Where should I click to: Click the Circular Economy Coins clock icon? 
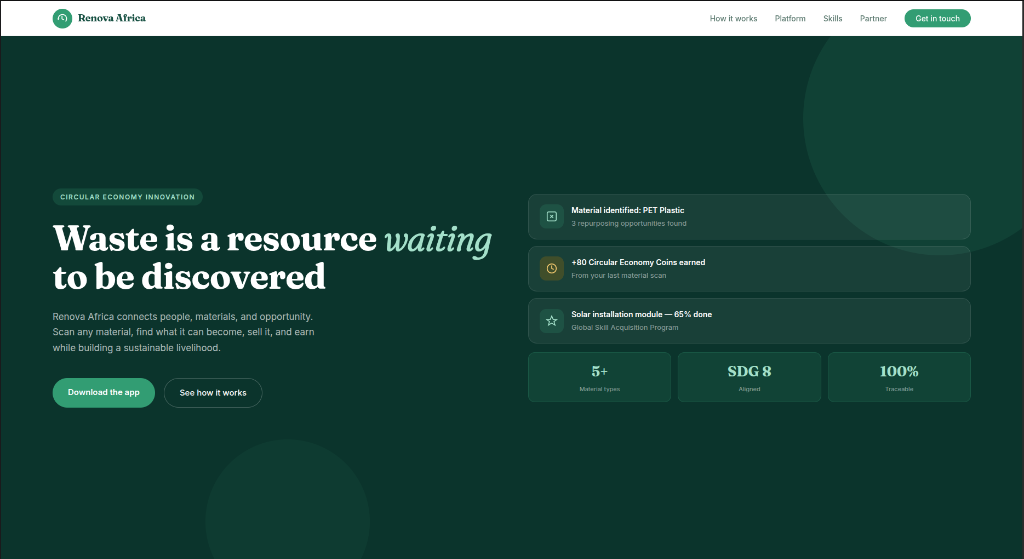coord(552,268)
